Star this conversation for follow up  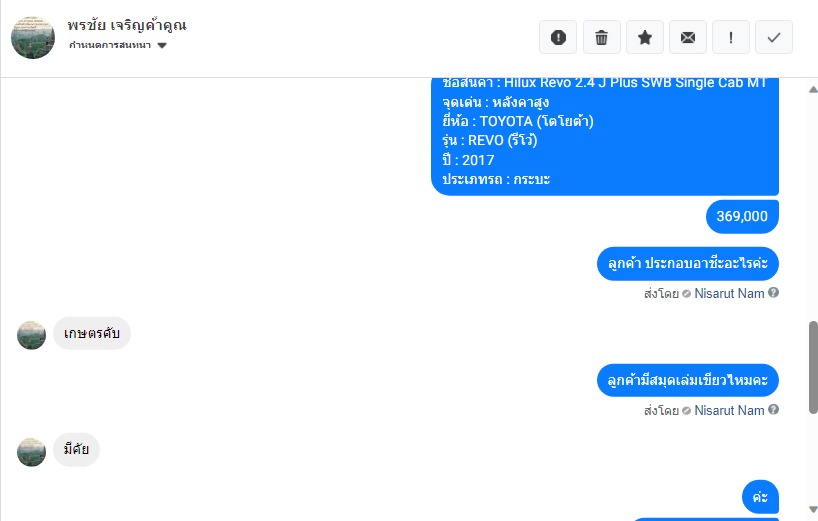tap(645, 37)
